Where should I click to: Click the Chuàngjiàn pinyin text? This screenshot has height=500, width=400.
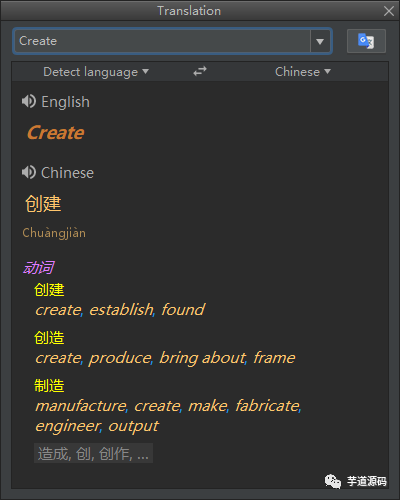(54, 233)
